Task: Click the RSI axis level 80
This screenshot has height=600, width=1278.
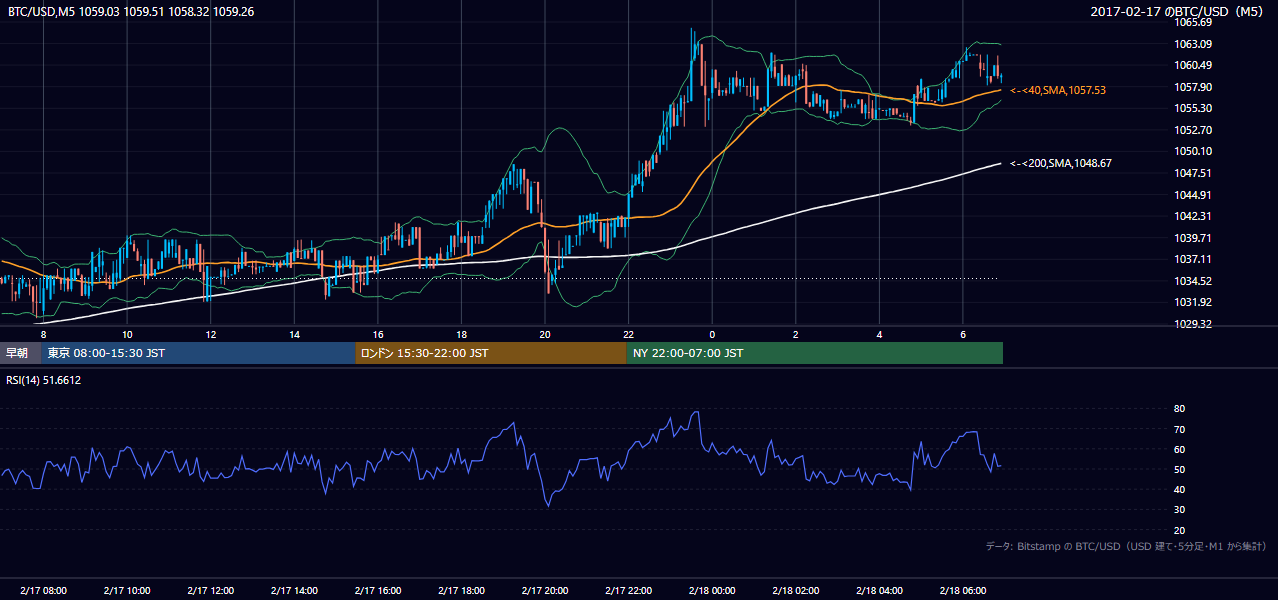Action: [x=1179, y=409]
